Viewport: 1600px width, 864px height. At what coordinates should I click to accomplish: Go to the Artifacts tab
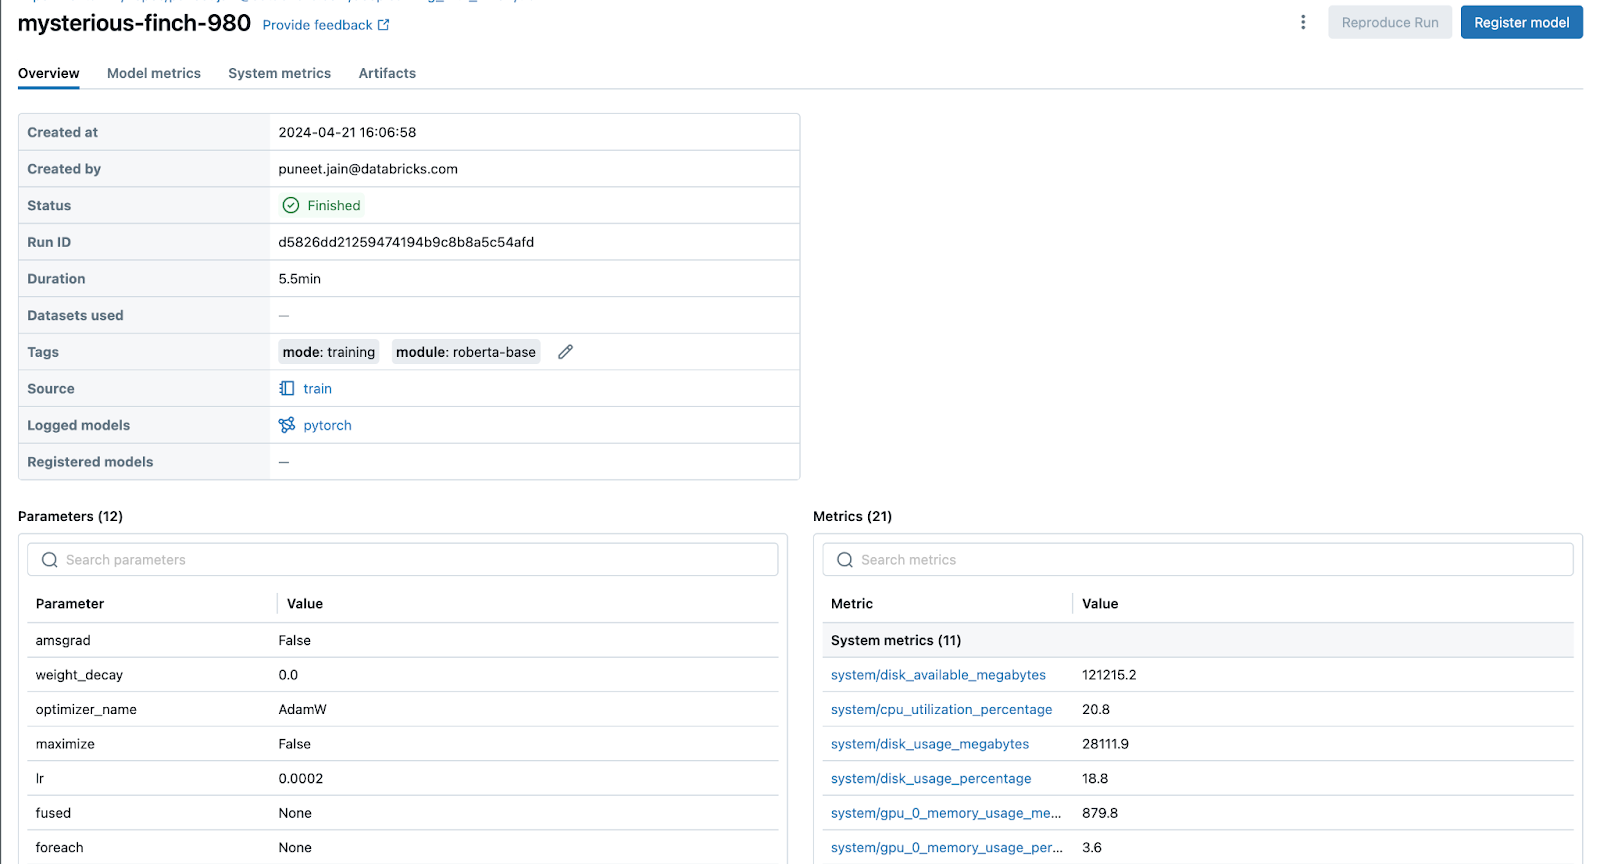(387, 73)
